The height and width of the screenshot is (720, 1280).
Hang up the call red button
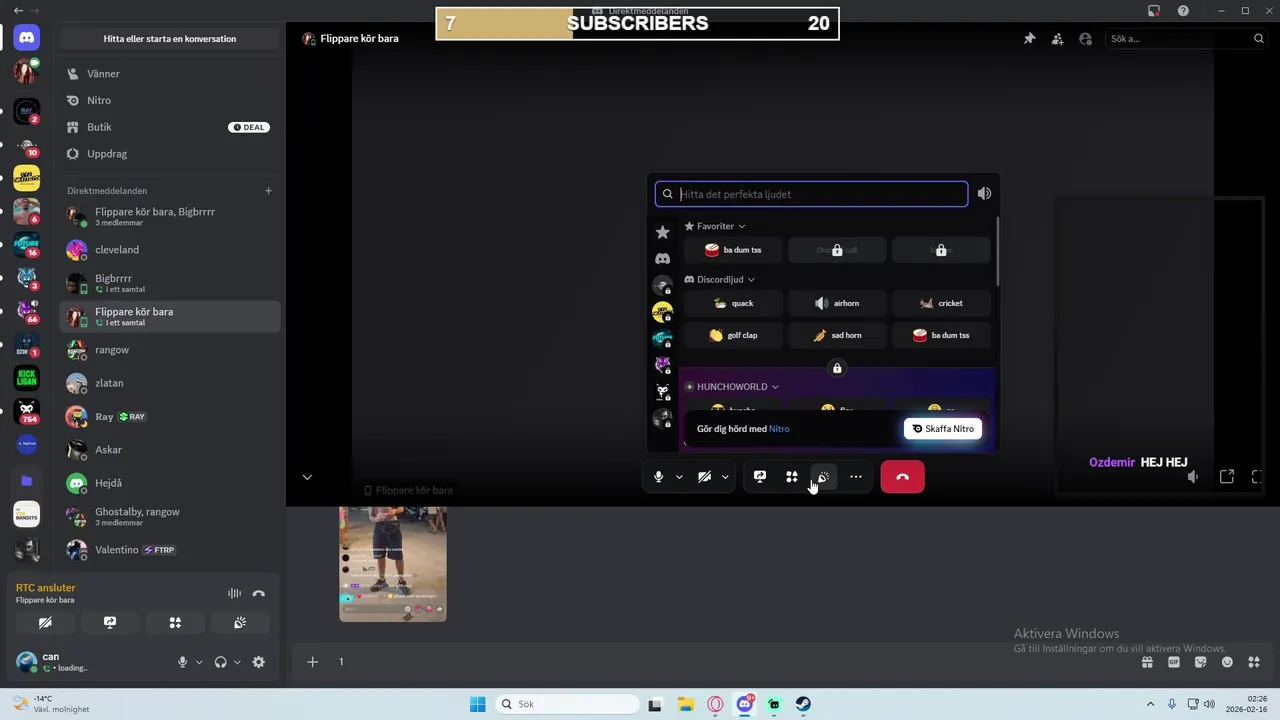(902, 477)
